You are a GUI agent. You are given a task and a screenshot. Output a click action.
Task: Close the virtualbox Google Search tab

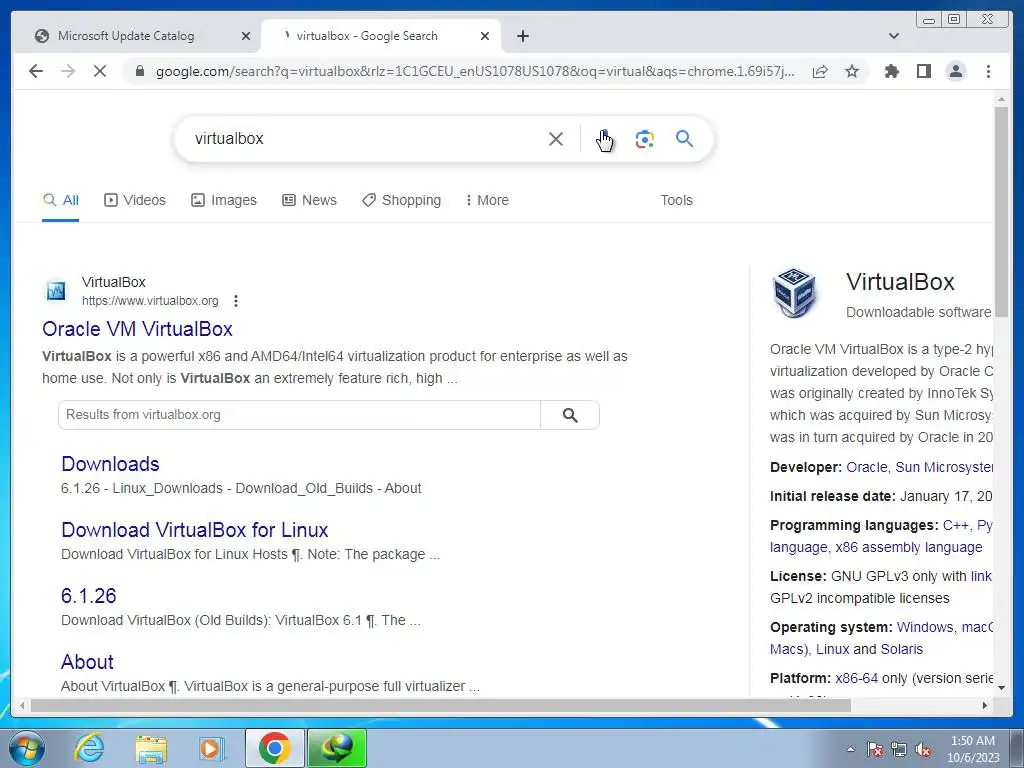[485, 36]
